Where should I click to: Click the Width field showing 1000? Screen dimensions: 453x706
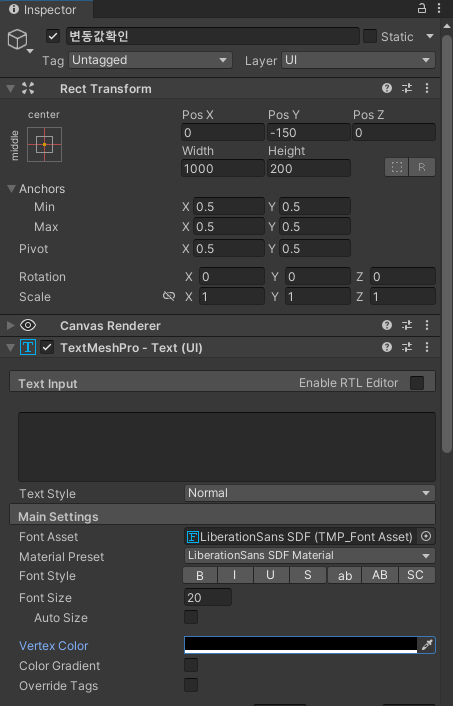[x=222, y=168]
